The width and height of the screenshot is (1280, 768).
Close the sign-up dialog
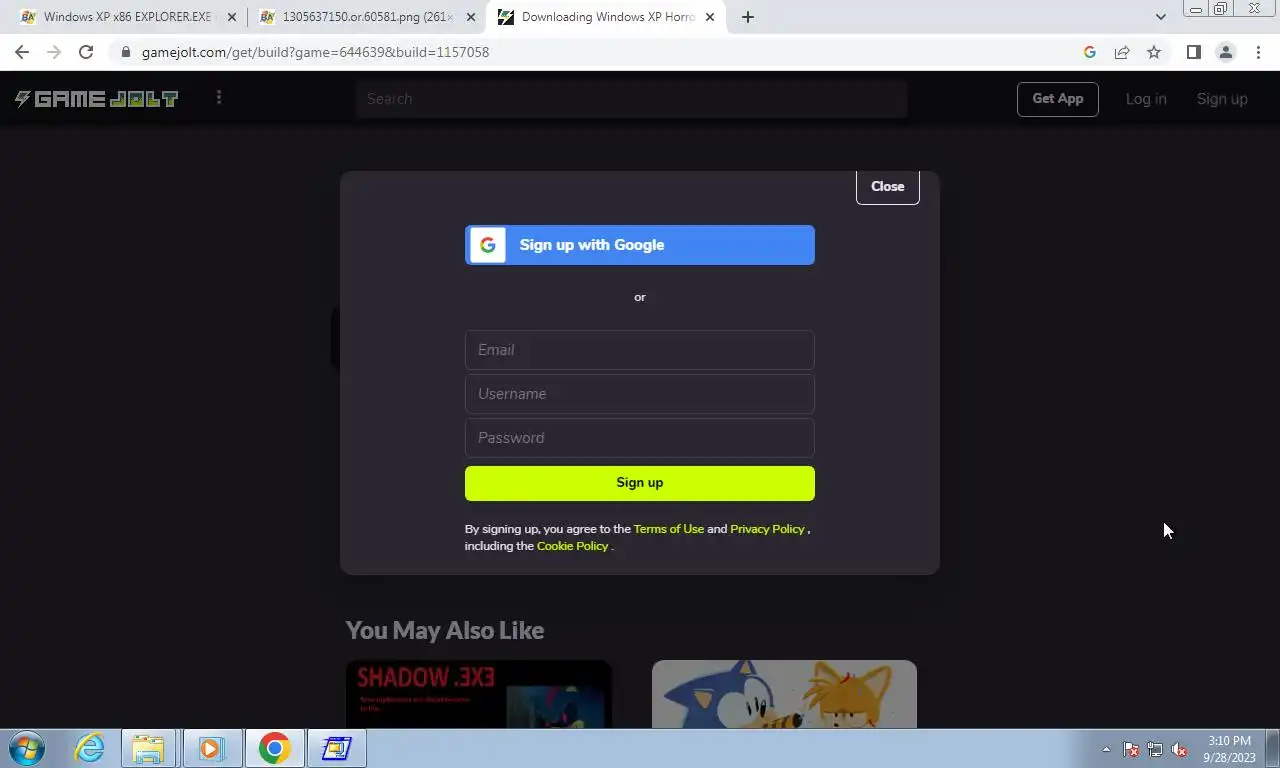click(x=887, y=186)
